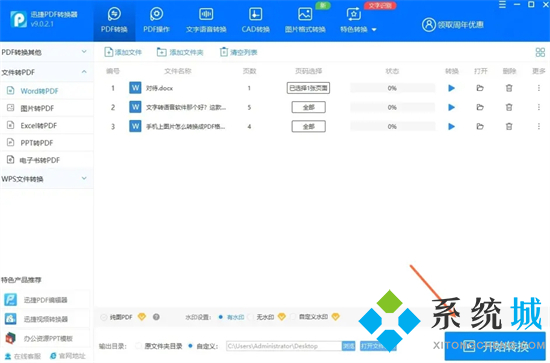Click the Word icon of 对待.docx
The height and width of the screenshot is (363, 550).
pyautogui.click(x=135, y=88)
